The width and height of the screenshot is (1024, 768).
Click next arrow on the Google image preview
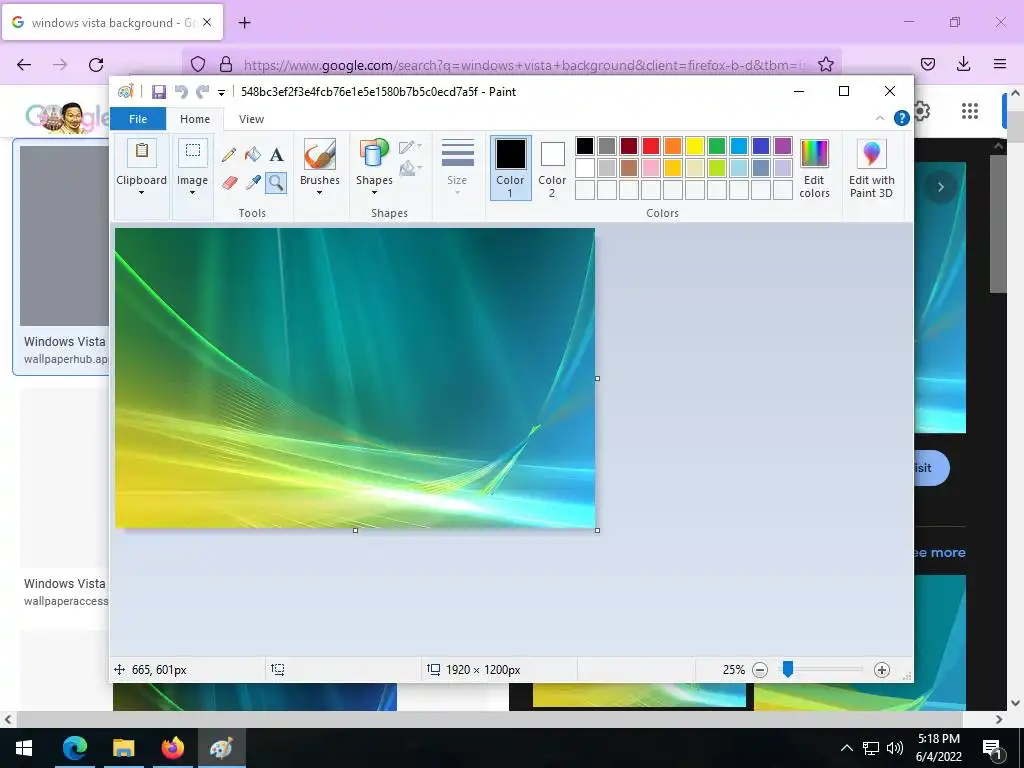pos(940,187)
